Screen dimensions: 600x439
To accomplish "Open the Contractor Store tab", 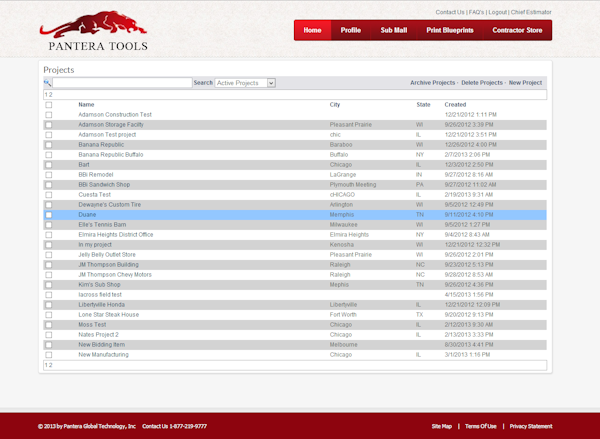I will 517,30.
